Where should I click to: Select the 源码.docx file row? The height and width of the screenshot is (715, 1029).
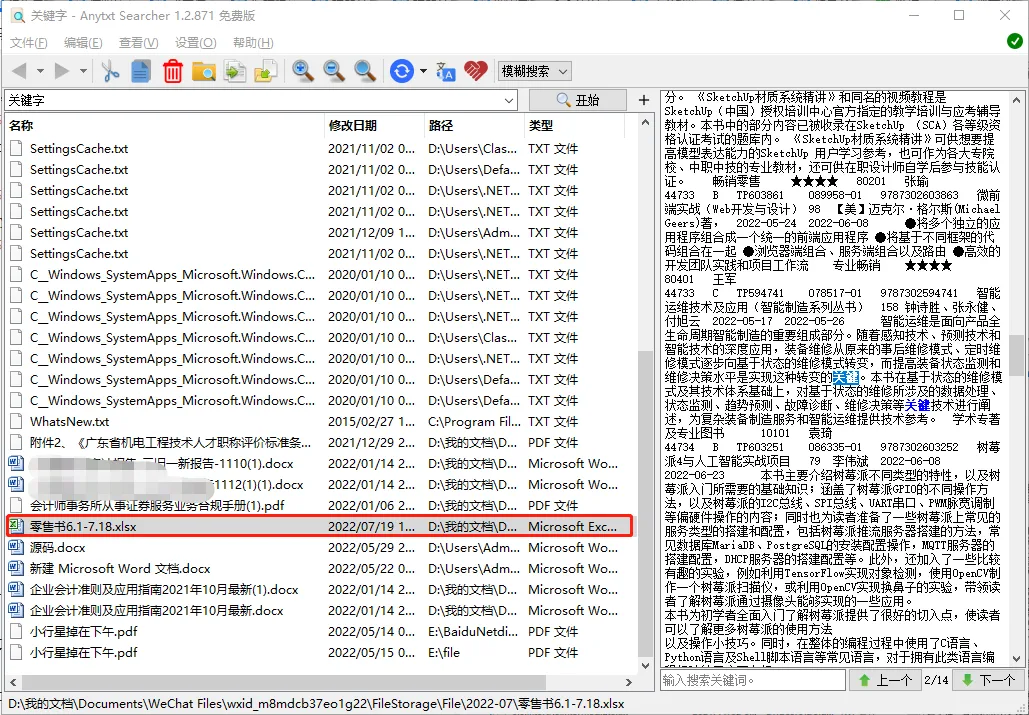pyautogui.click(x=320, y=547)
